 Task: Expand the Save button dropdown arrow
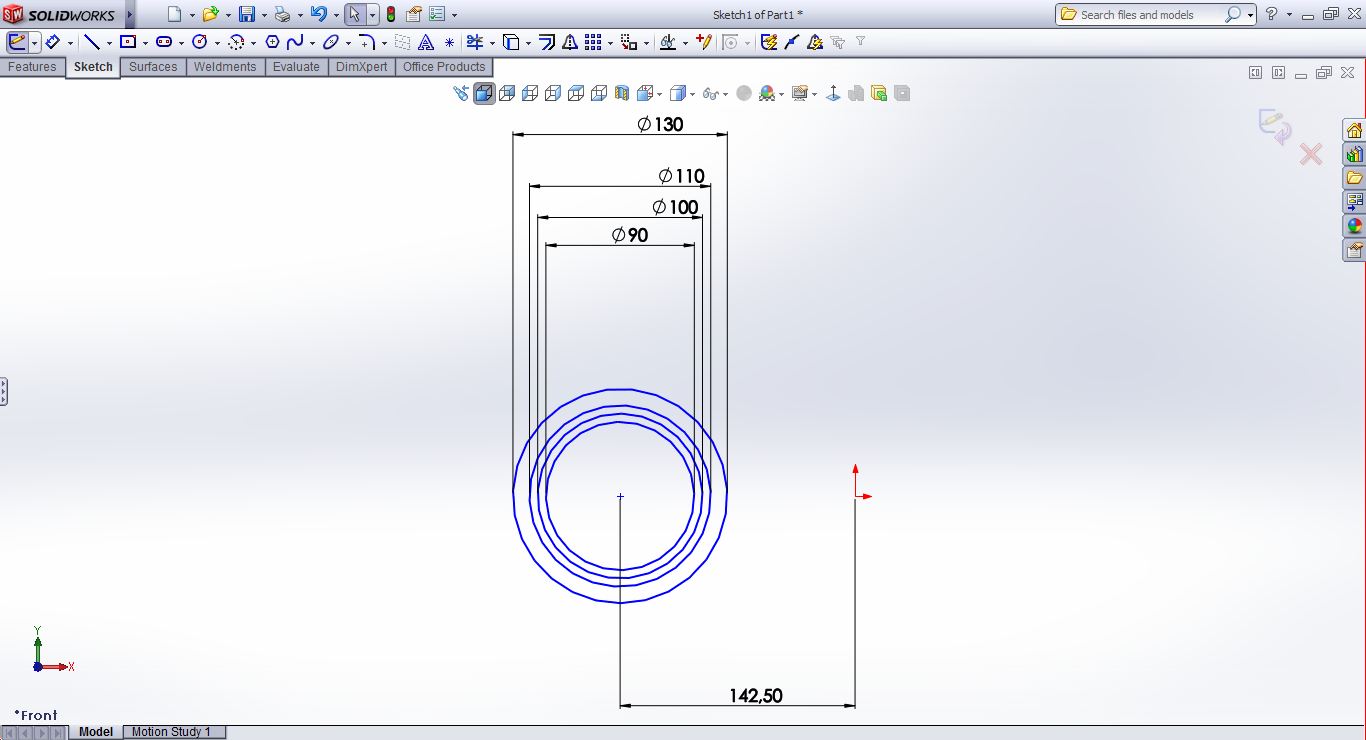tap(264, 15)
